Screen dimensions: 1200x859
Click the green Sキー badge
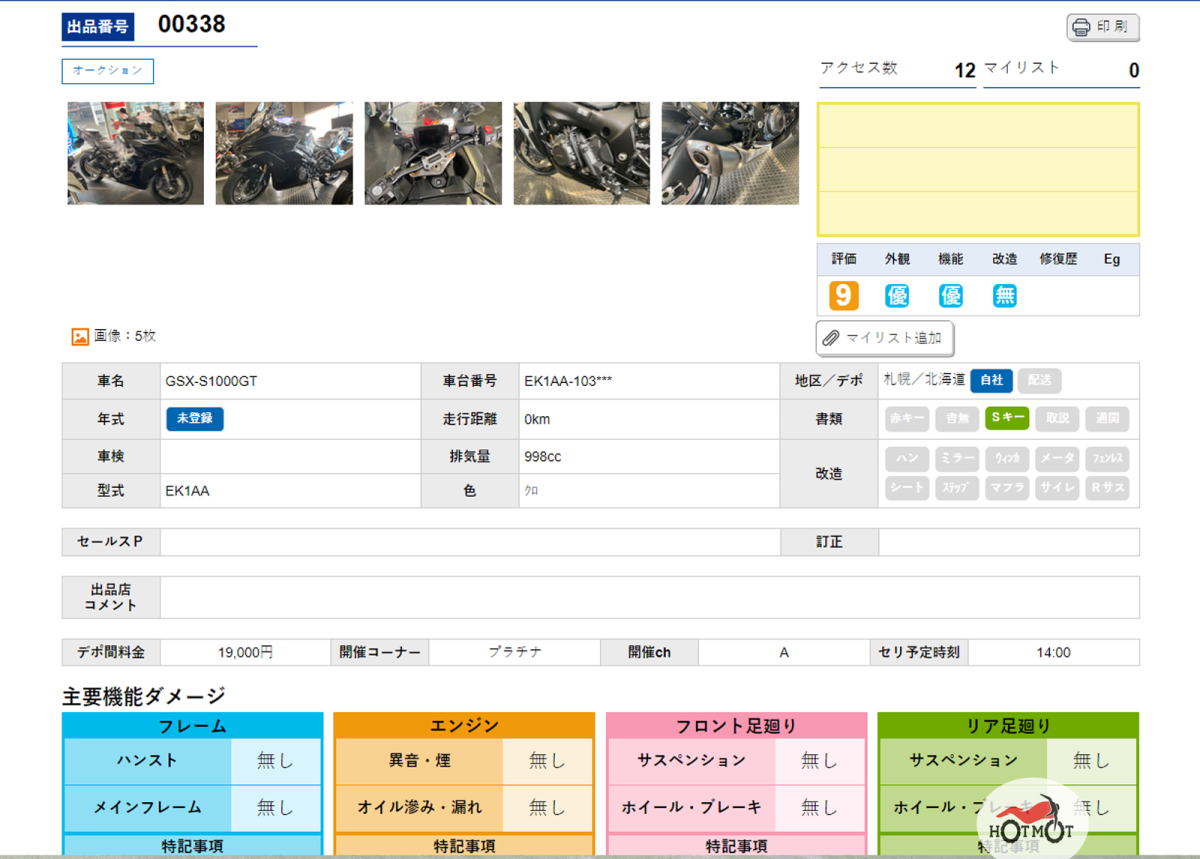(x=1007, y=419)
